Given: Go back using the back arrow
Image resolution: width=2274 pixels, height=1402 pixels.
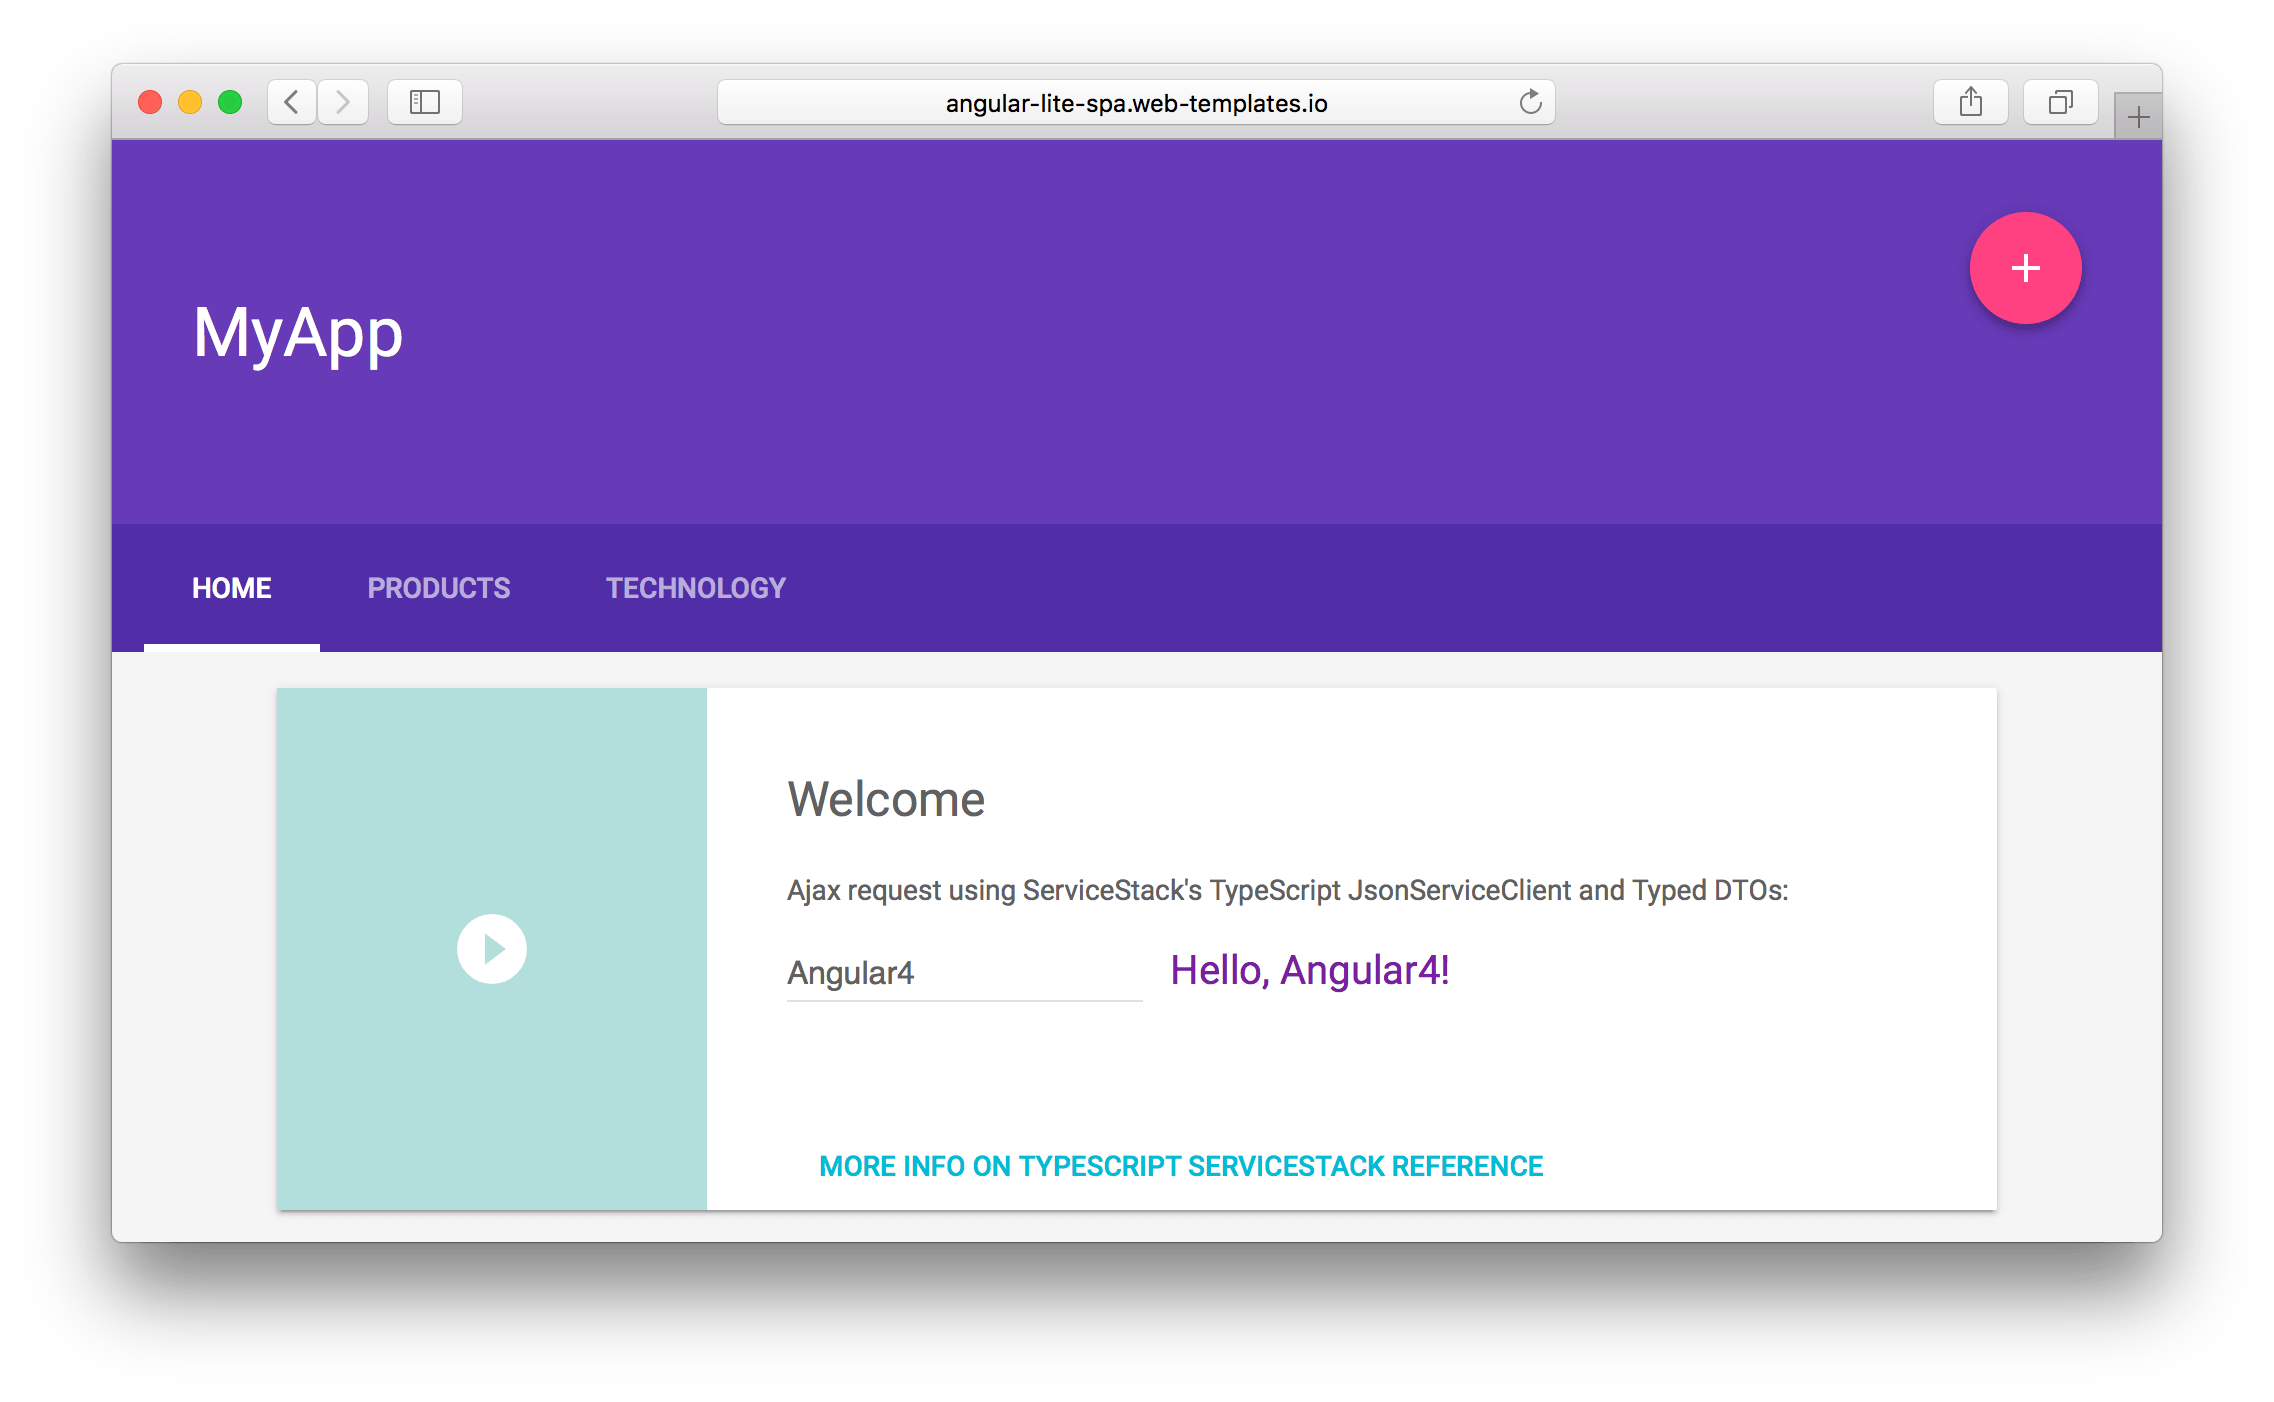Looking at the screenshot, I should click(291, 101).
